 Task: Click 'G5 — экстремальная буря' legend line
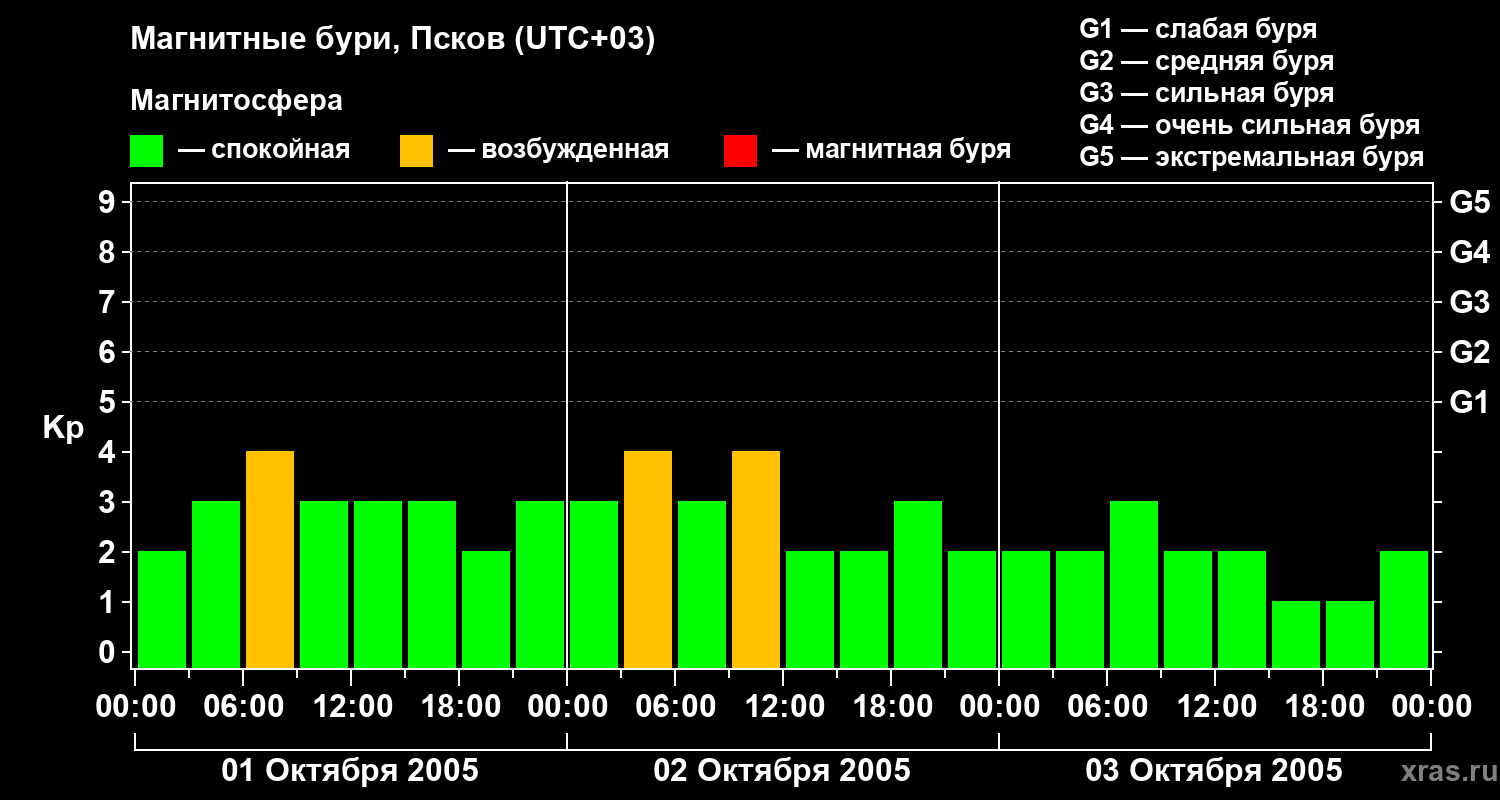1252,157
